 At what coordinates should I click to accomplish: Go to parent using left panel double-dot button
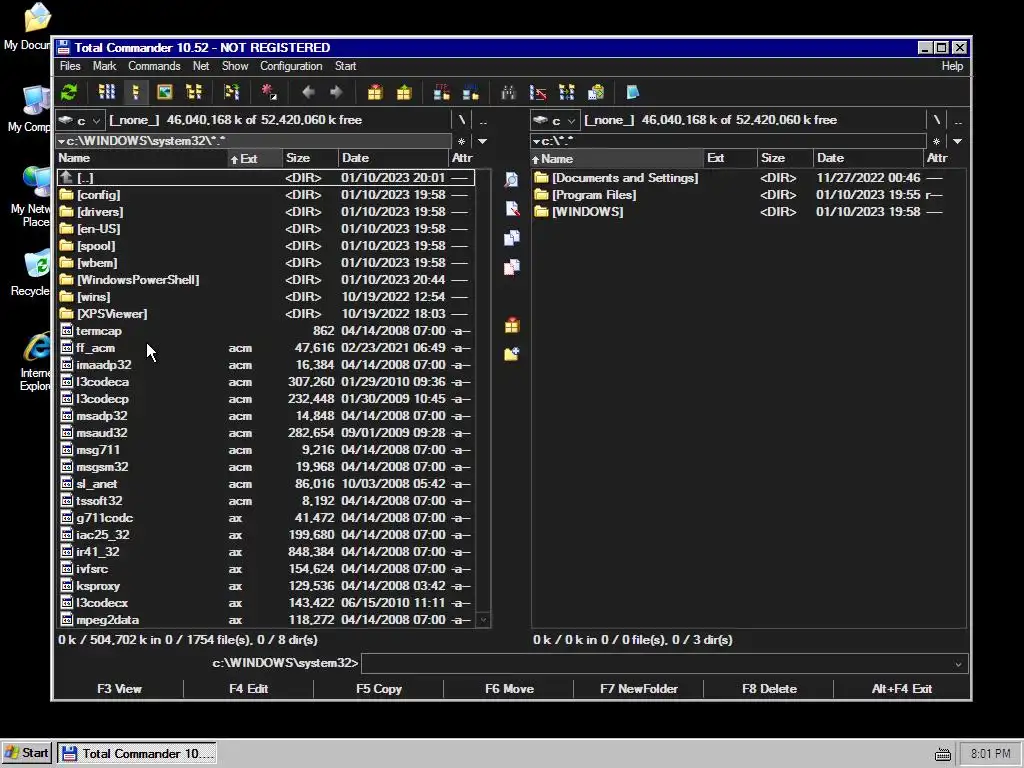[x=483, y=120]
